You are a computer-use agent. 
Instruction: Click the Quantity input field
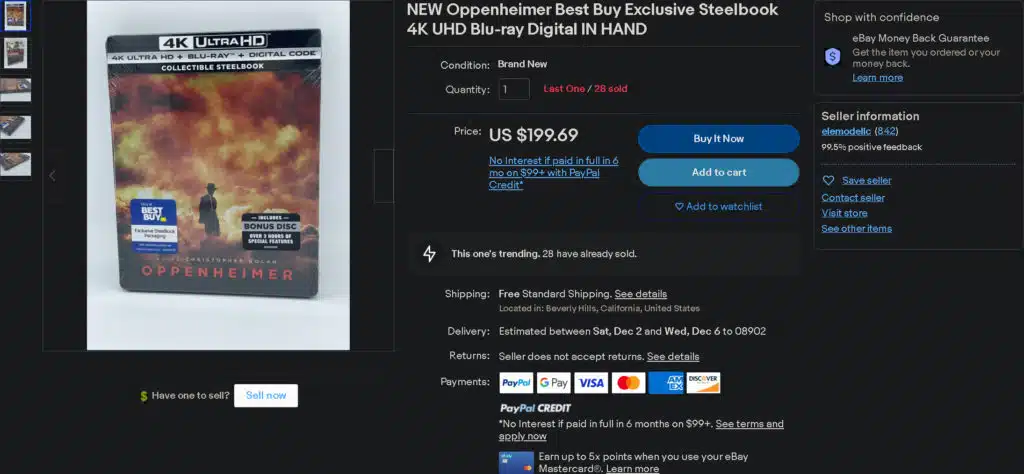(x=514, y=89)
